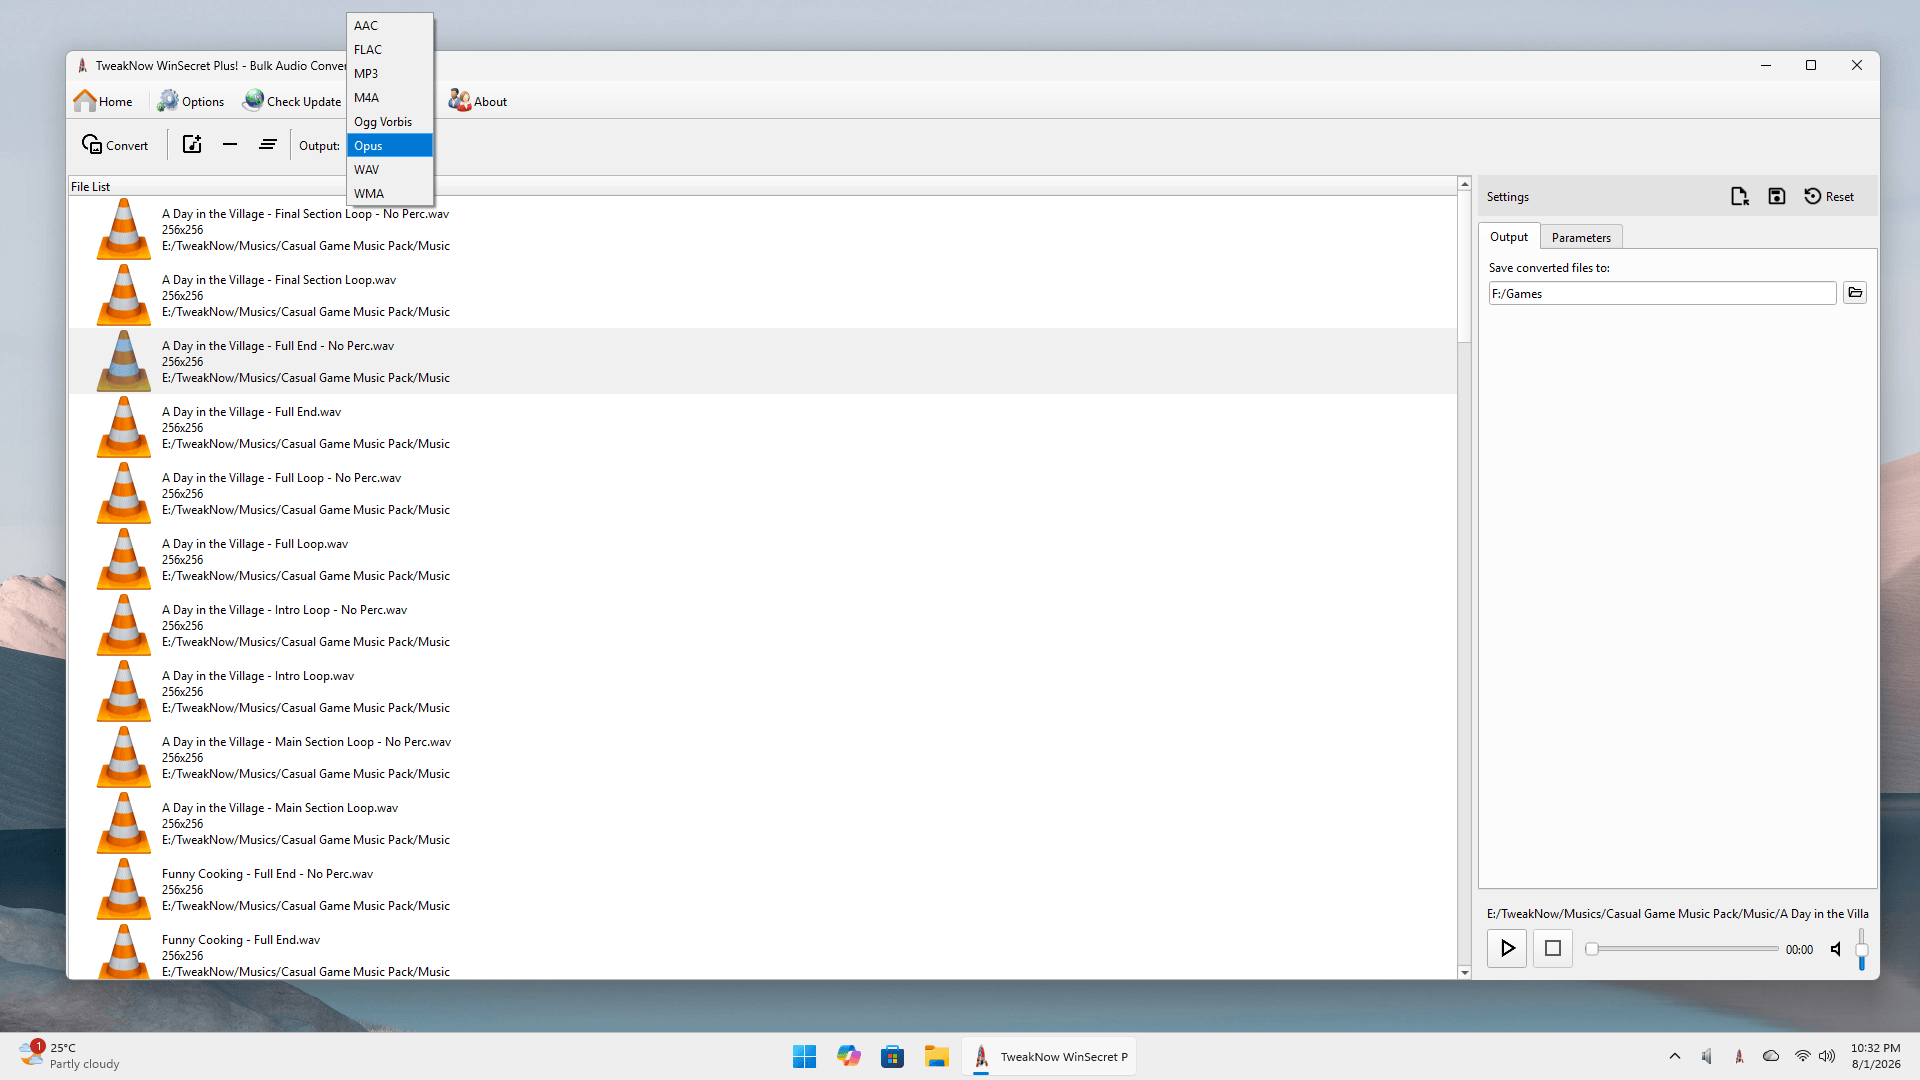Open Microsoft Store from taskbar
The width and height of the screenshot is (1920, 1080).
click(893, 1057)
